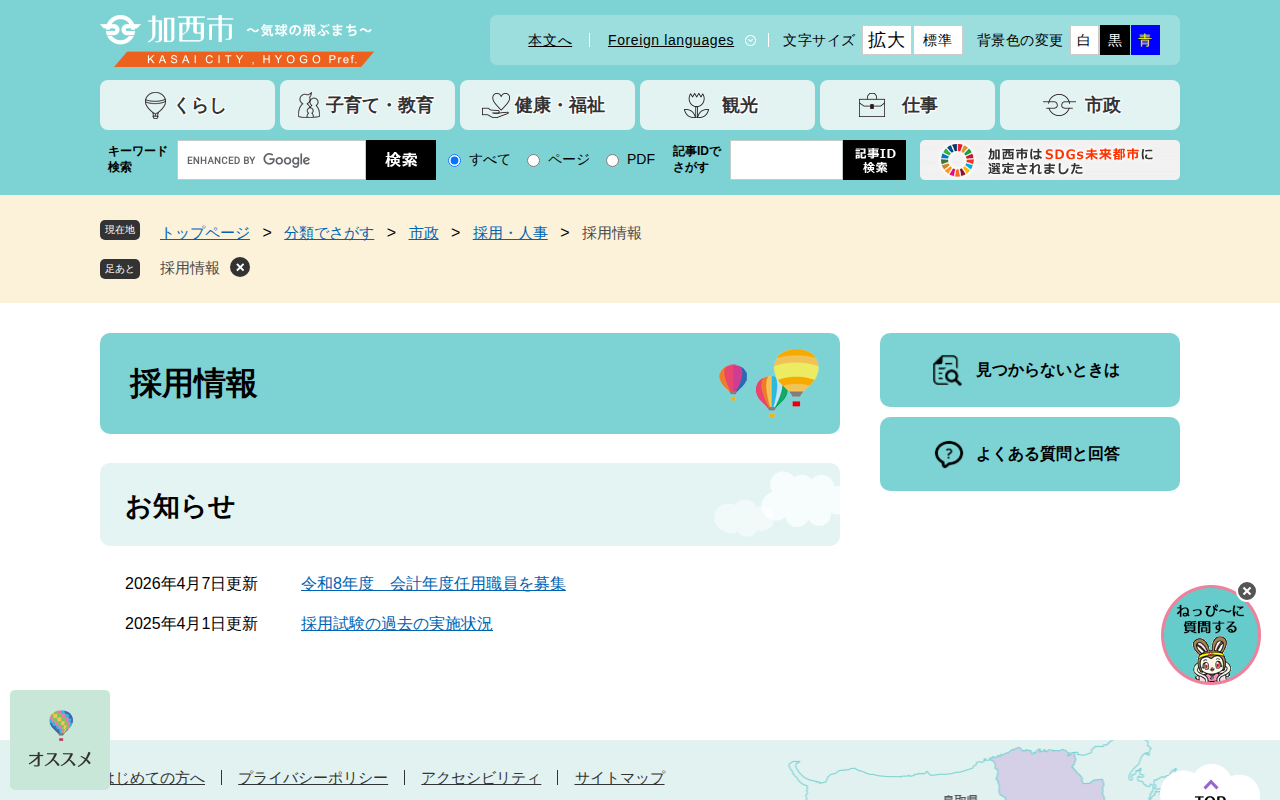Select the PDF search radio button
This screenshot has width=1280, height=800.
(613, 160)
